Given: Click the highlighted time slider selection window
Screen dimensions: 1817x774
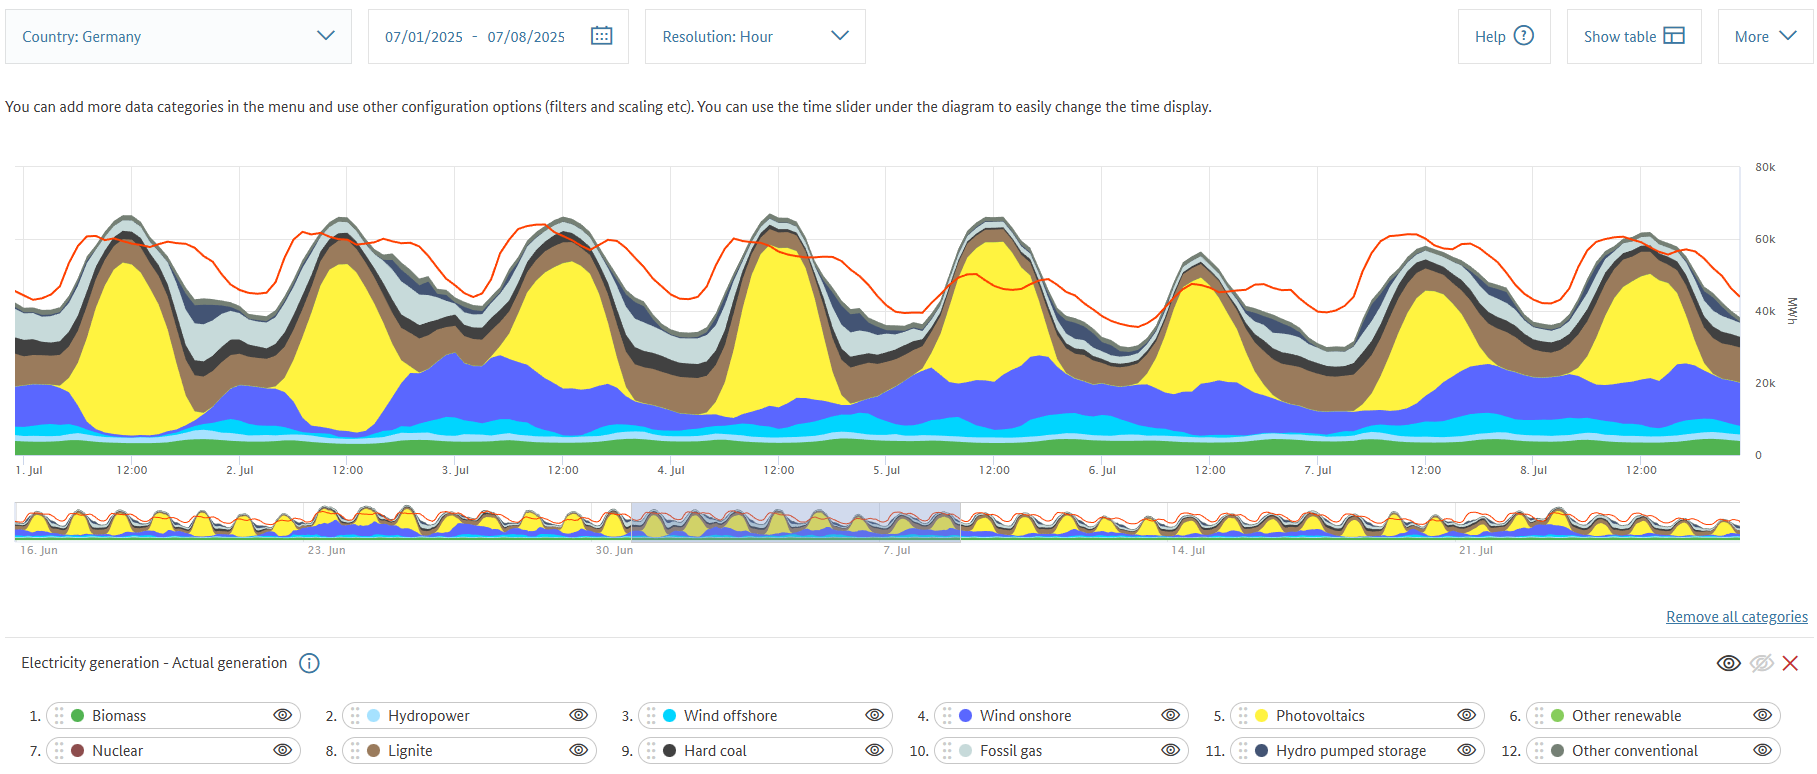Looking at the screenshot, I should click(795, 521).
